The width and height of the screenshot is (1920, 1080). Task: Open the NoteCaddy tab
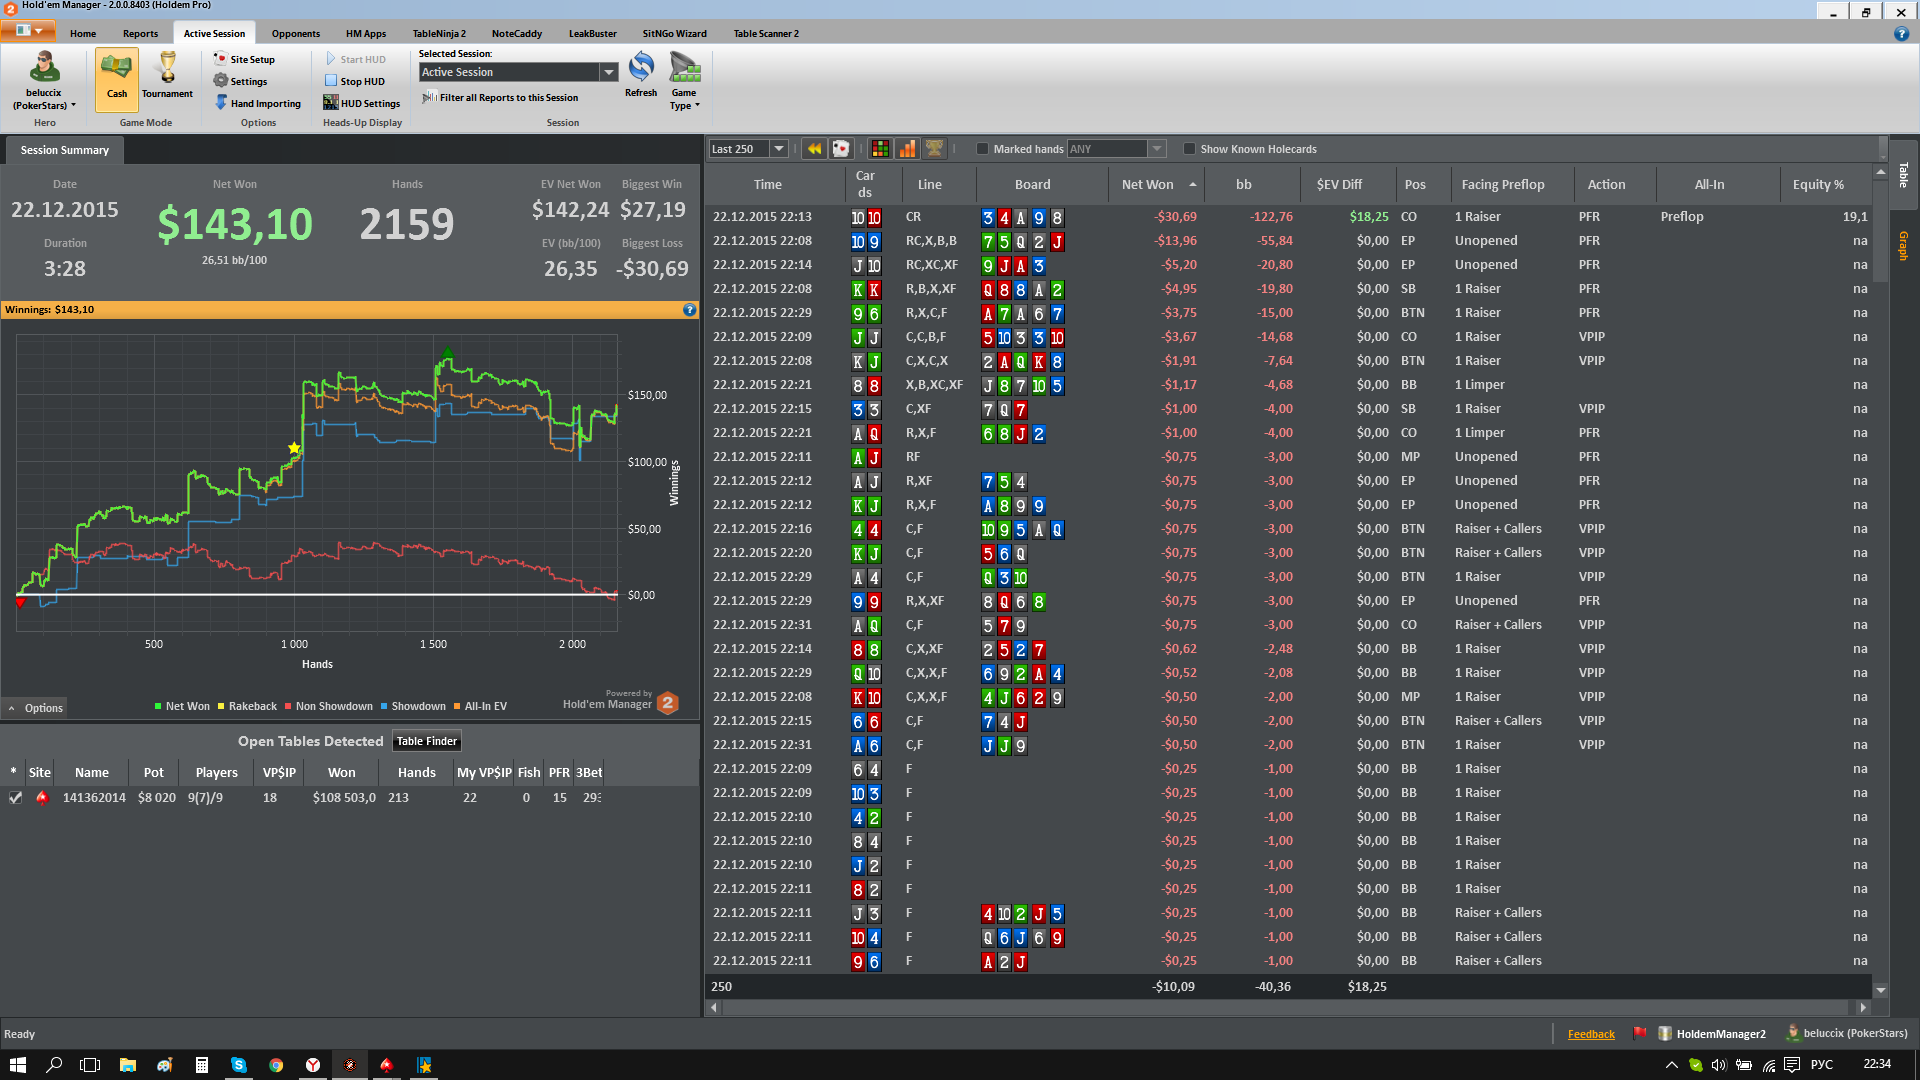coord(517,33)
